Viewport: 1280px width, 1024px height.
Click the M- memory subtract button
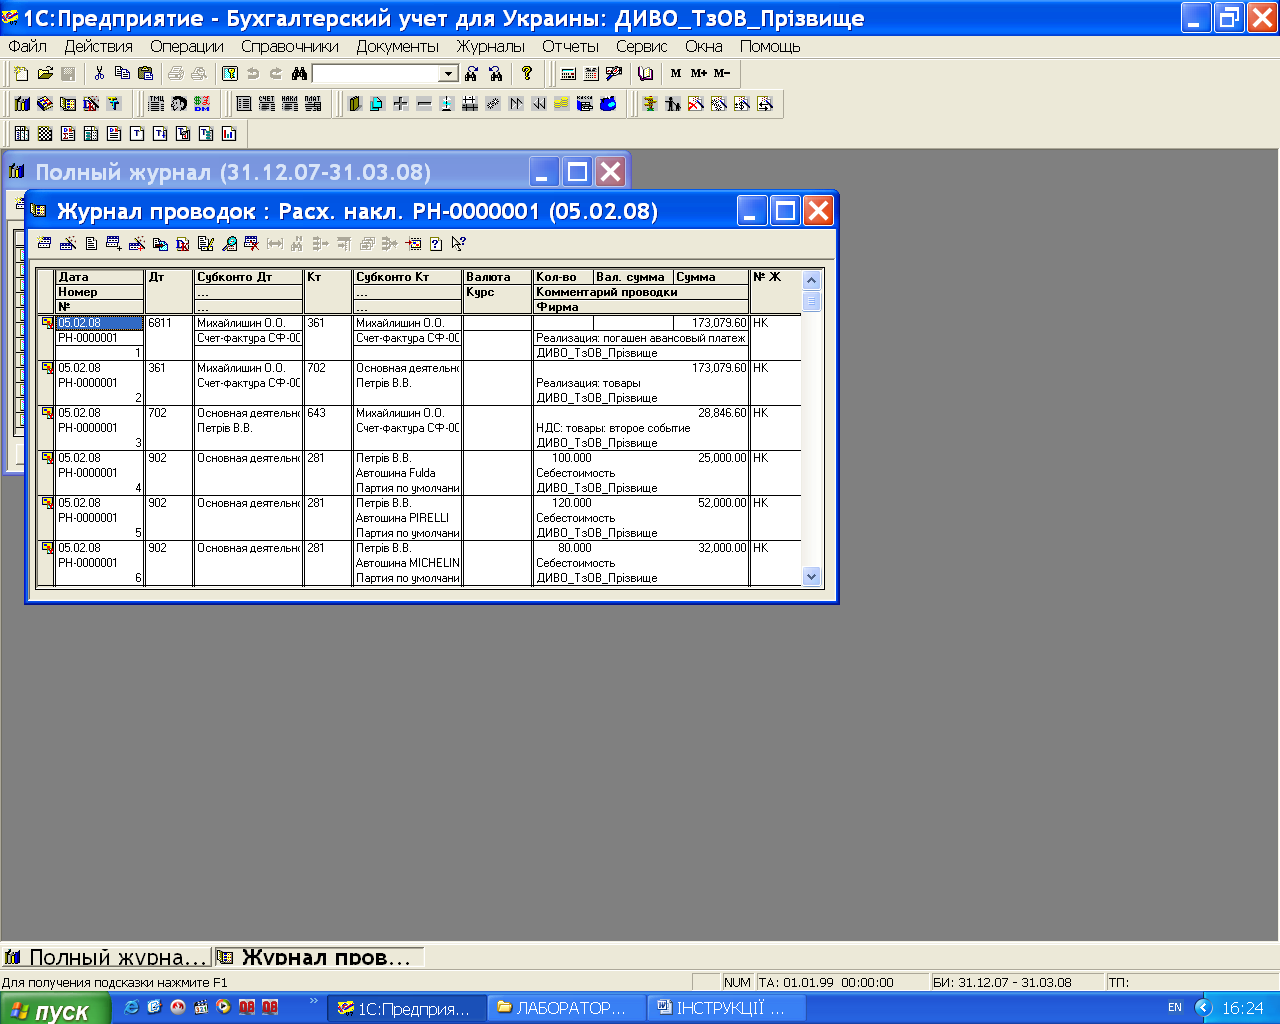(722, 73)
